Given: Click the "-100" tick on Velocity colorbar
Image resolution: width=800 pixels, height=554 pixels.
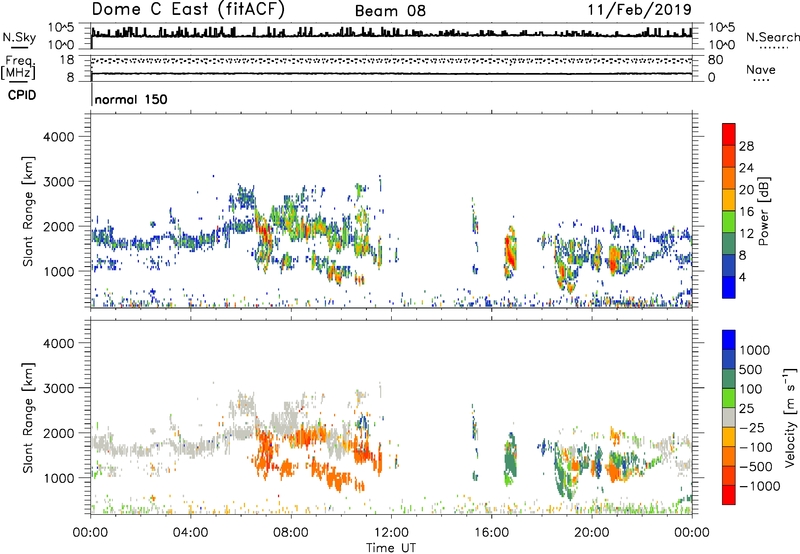Looking at the screenshot, I should [x=756, y=447].
